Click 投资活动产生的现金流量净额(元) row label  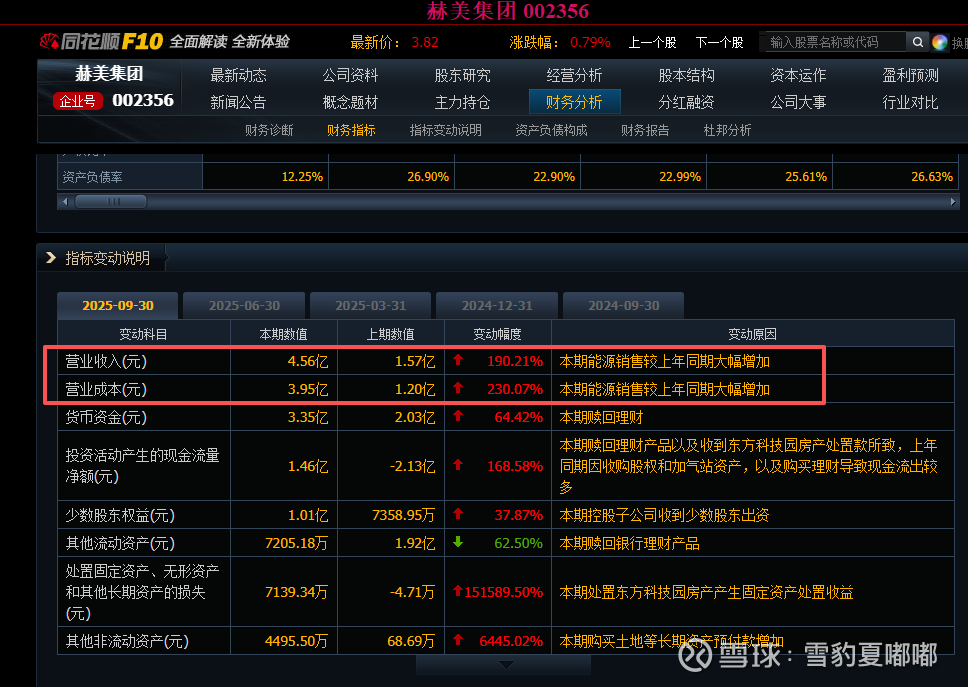click(x=142, y=466)
